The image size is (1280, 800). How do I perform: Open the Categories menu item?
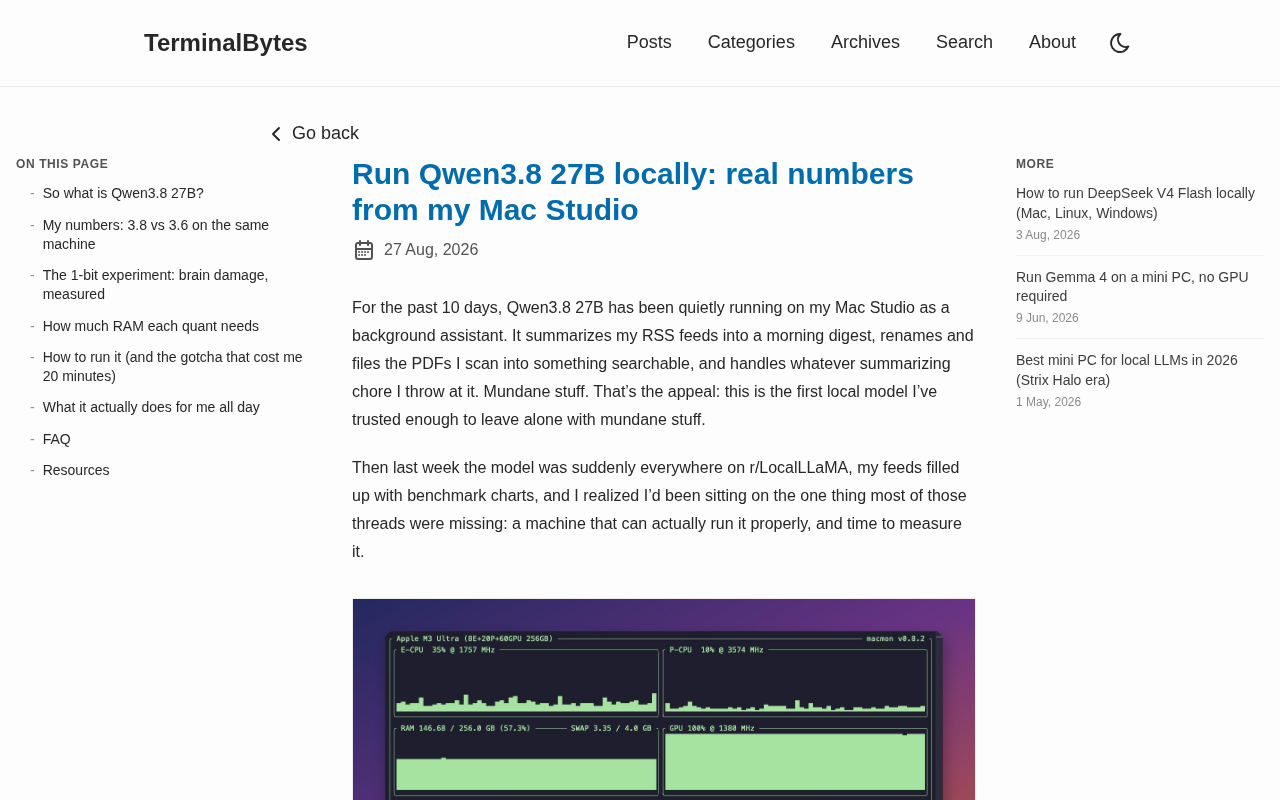[751, 42]
